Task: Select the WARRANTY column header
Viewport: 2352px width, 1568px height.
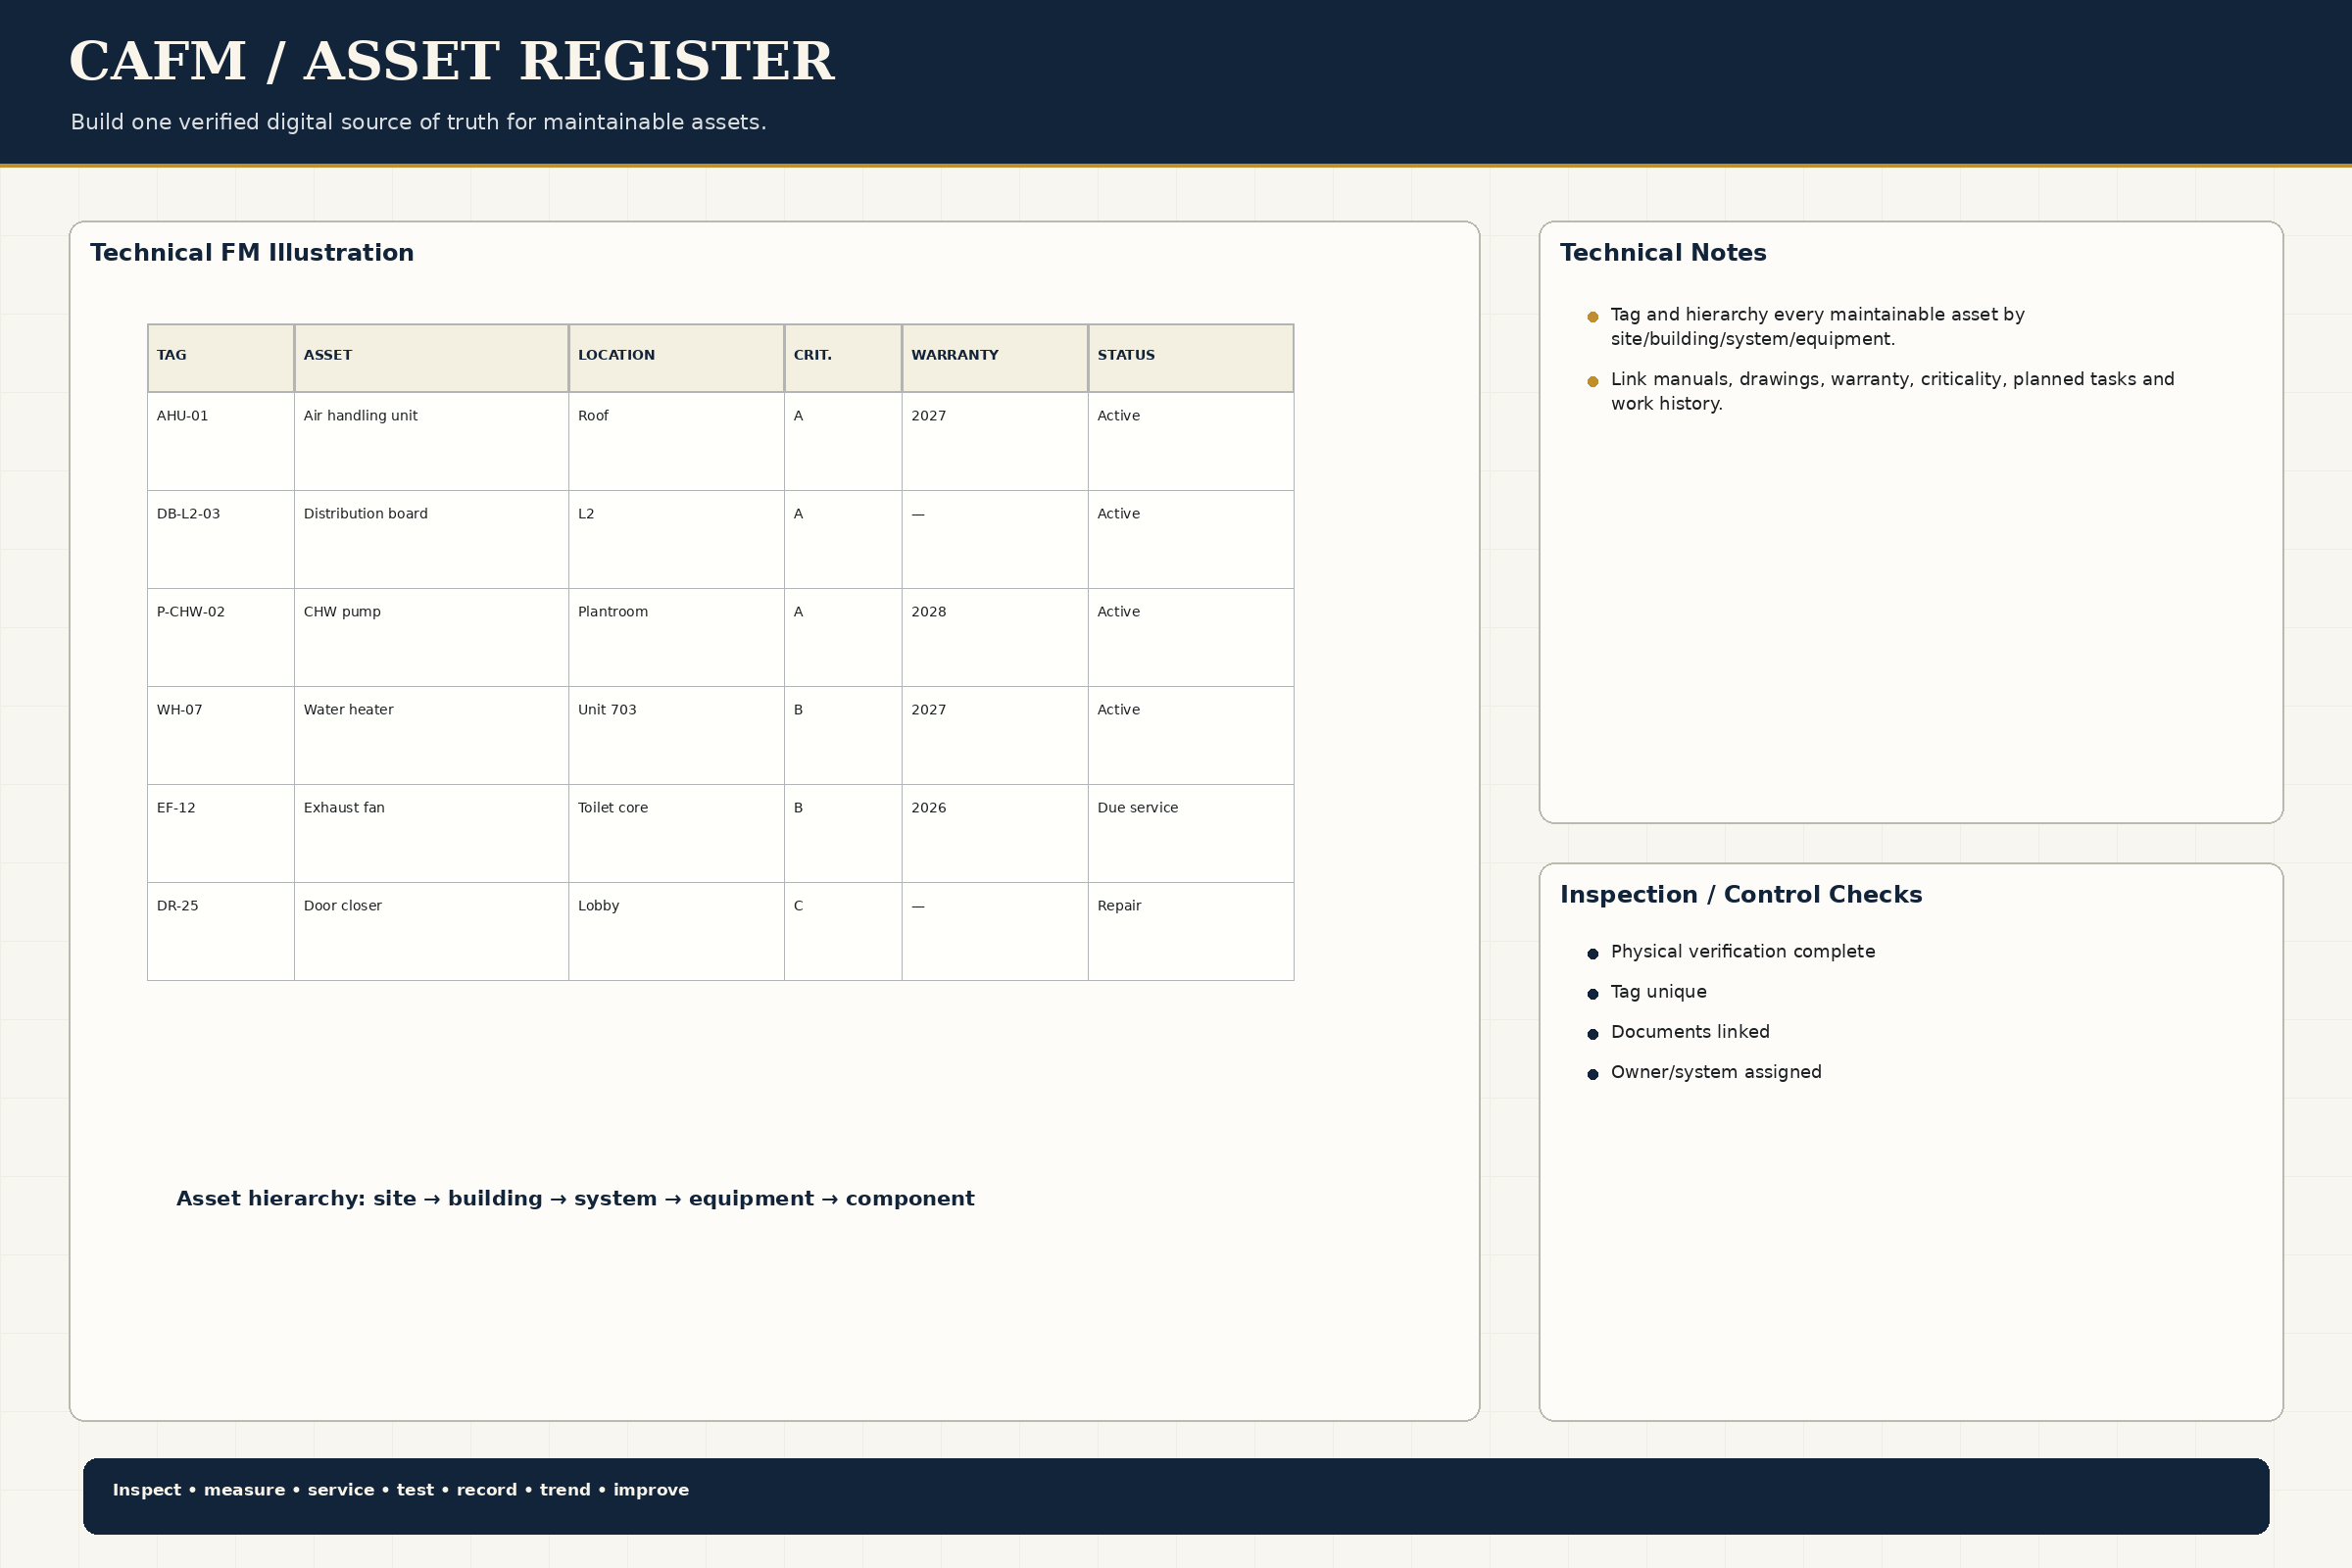Action: point(995,358)
